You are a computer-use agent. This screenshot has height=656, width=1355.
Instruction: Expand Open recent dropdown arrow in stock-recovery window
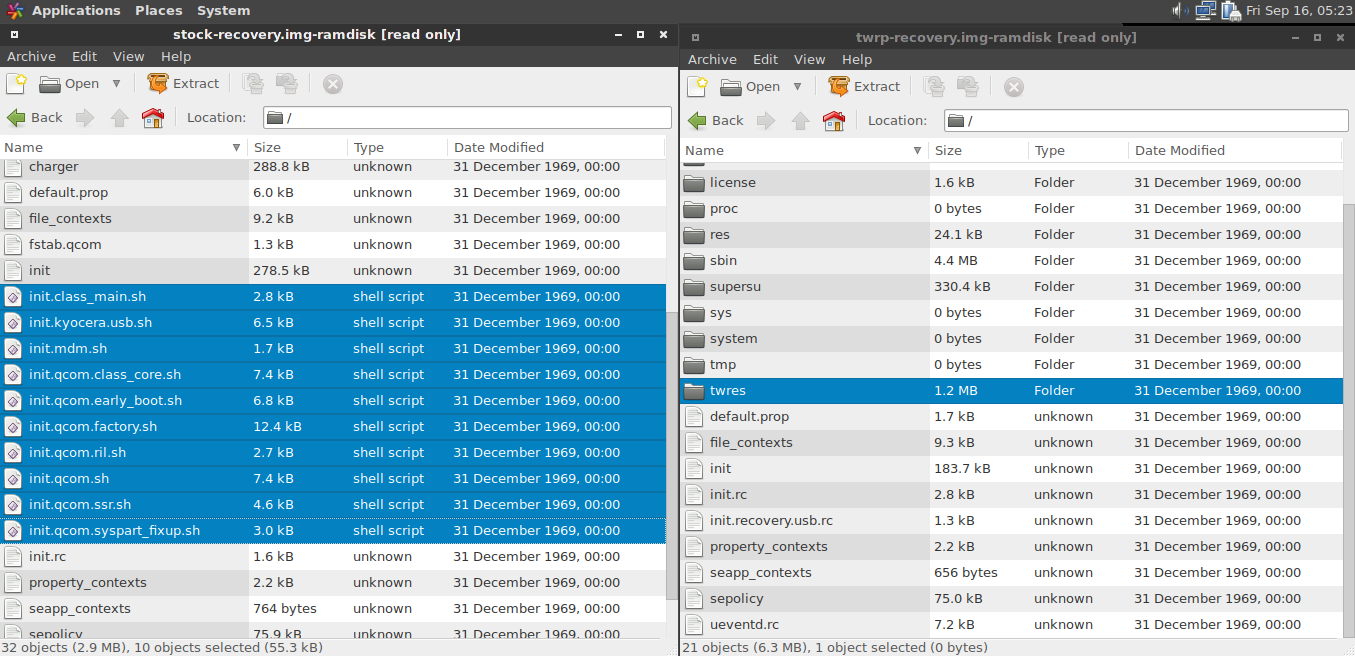coord(116,84)
